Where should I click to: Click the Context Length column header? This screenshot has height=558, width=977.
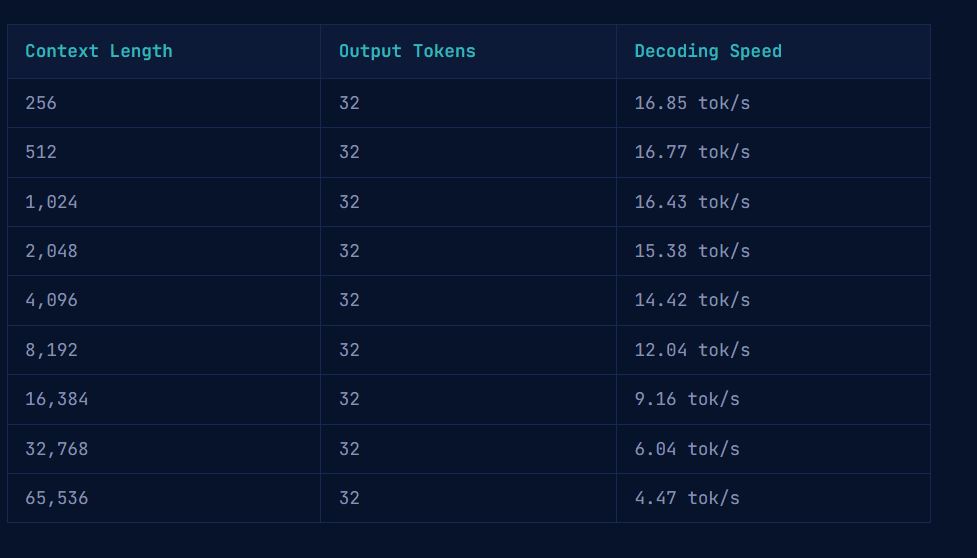(99, 51)
